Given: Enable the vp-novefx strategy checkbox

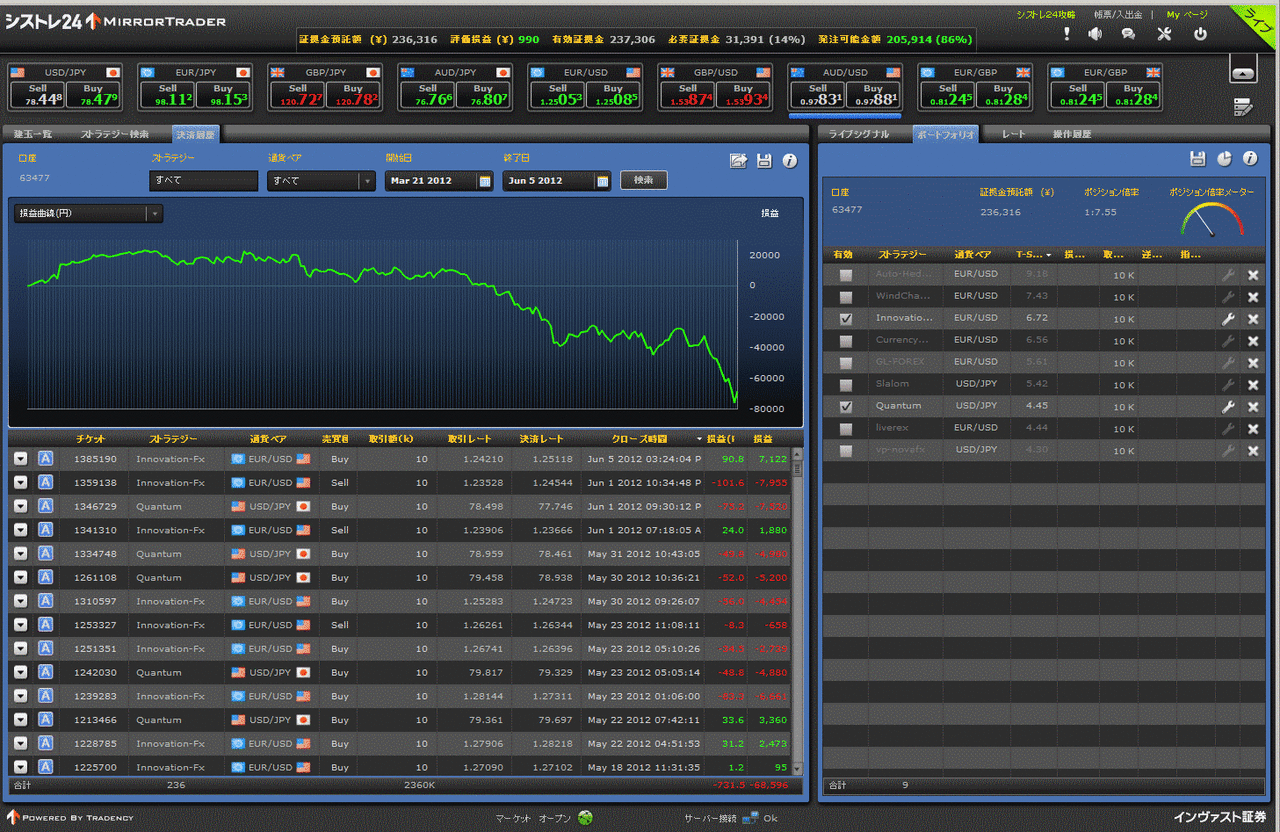Looking at the screenshot, I should click(x=846, y=451).
